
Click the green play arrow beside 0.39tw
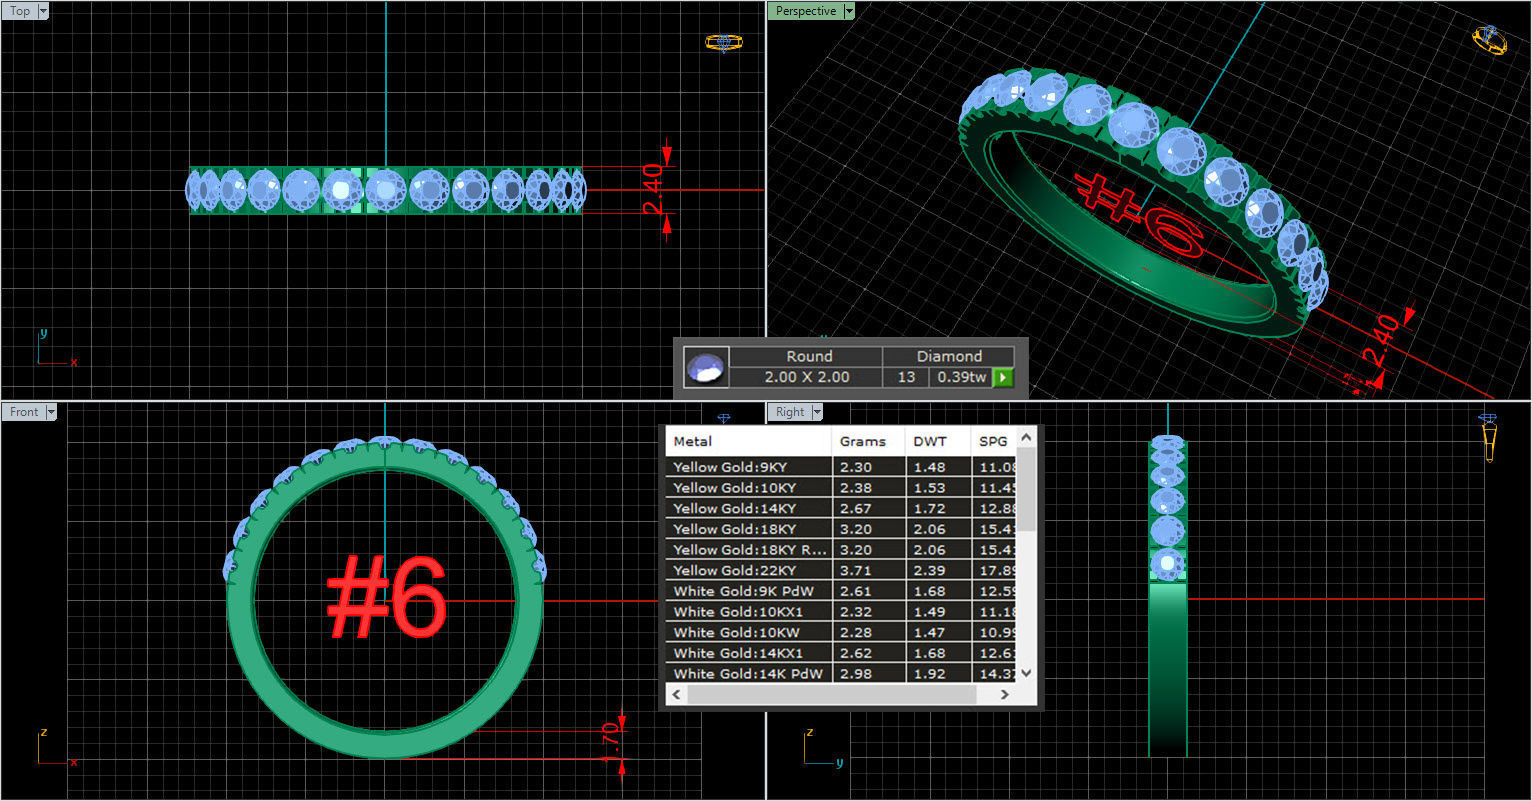click(1002, 378)
